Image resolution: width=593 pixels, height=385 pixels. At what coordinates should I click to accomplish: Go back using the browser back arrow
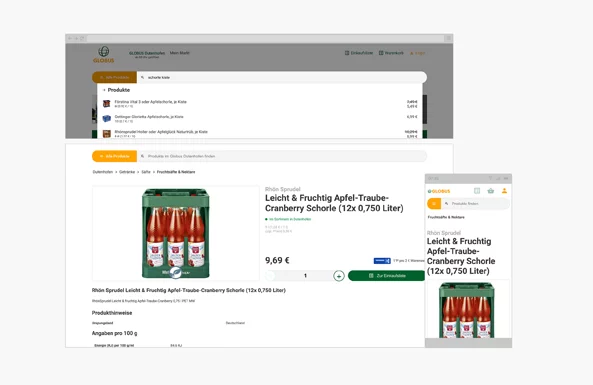click(70, 39)
